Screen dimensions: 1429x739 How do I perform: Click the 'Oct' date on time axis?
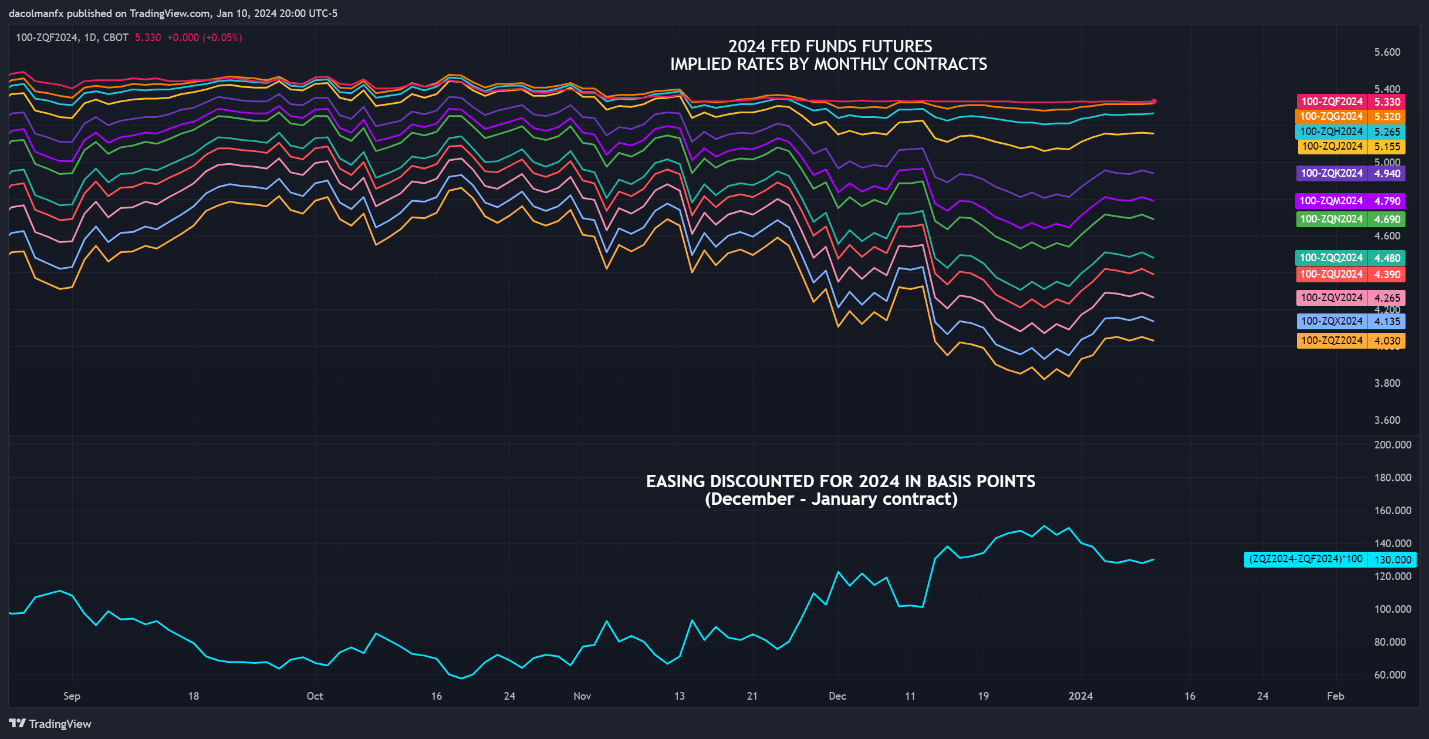pos(314,695)
